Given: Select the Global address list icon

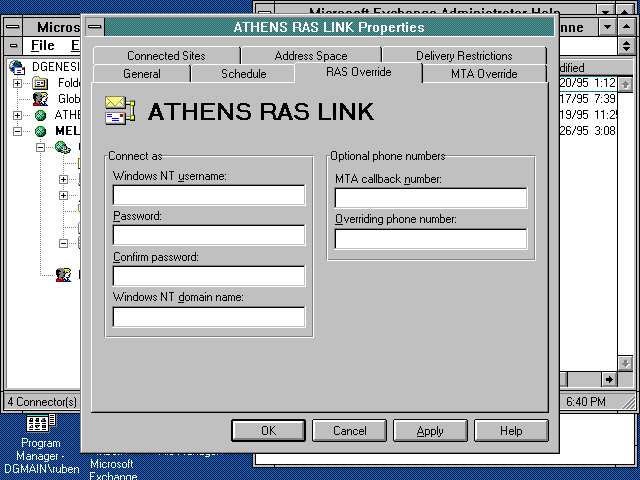Looking at the screenshot, I should [x=40, y=99].
